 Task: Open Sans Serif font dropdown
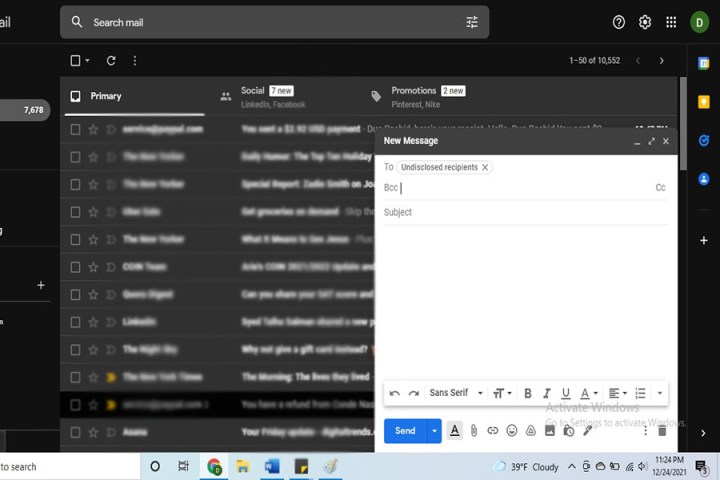(456, 393)
